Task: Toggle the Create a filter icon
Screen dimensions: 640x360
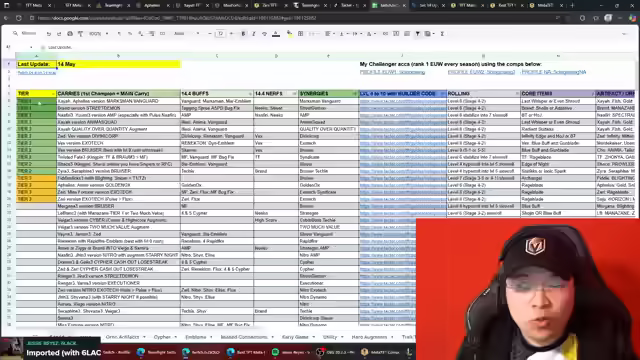Action: coord(418,34)
